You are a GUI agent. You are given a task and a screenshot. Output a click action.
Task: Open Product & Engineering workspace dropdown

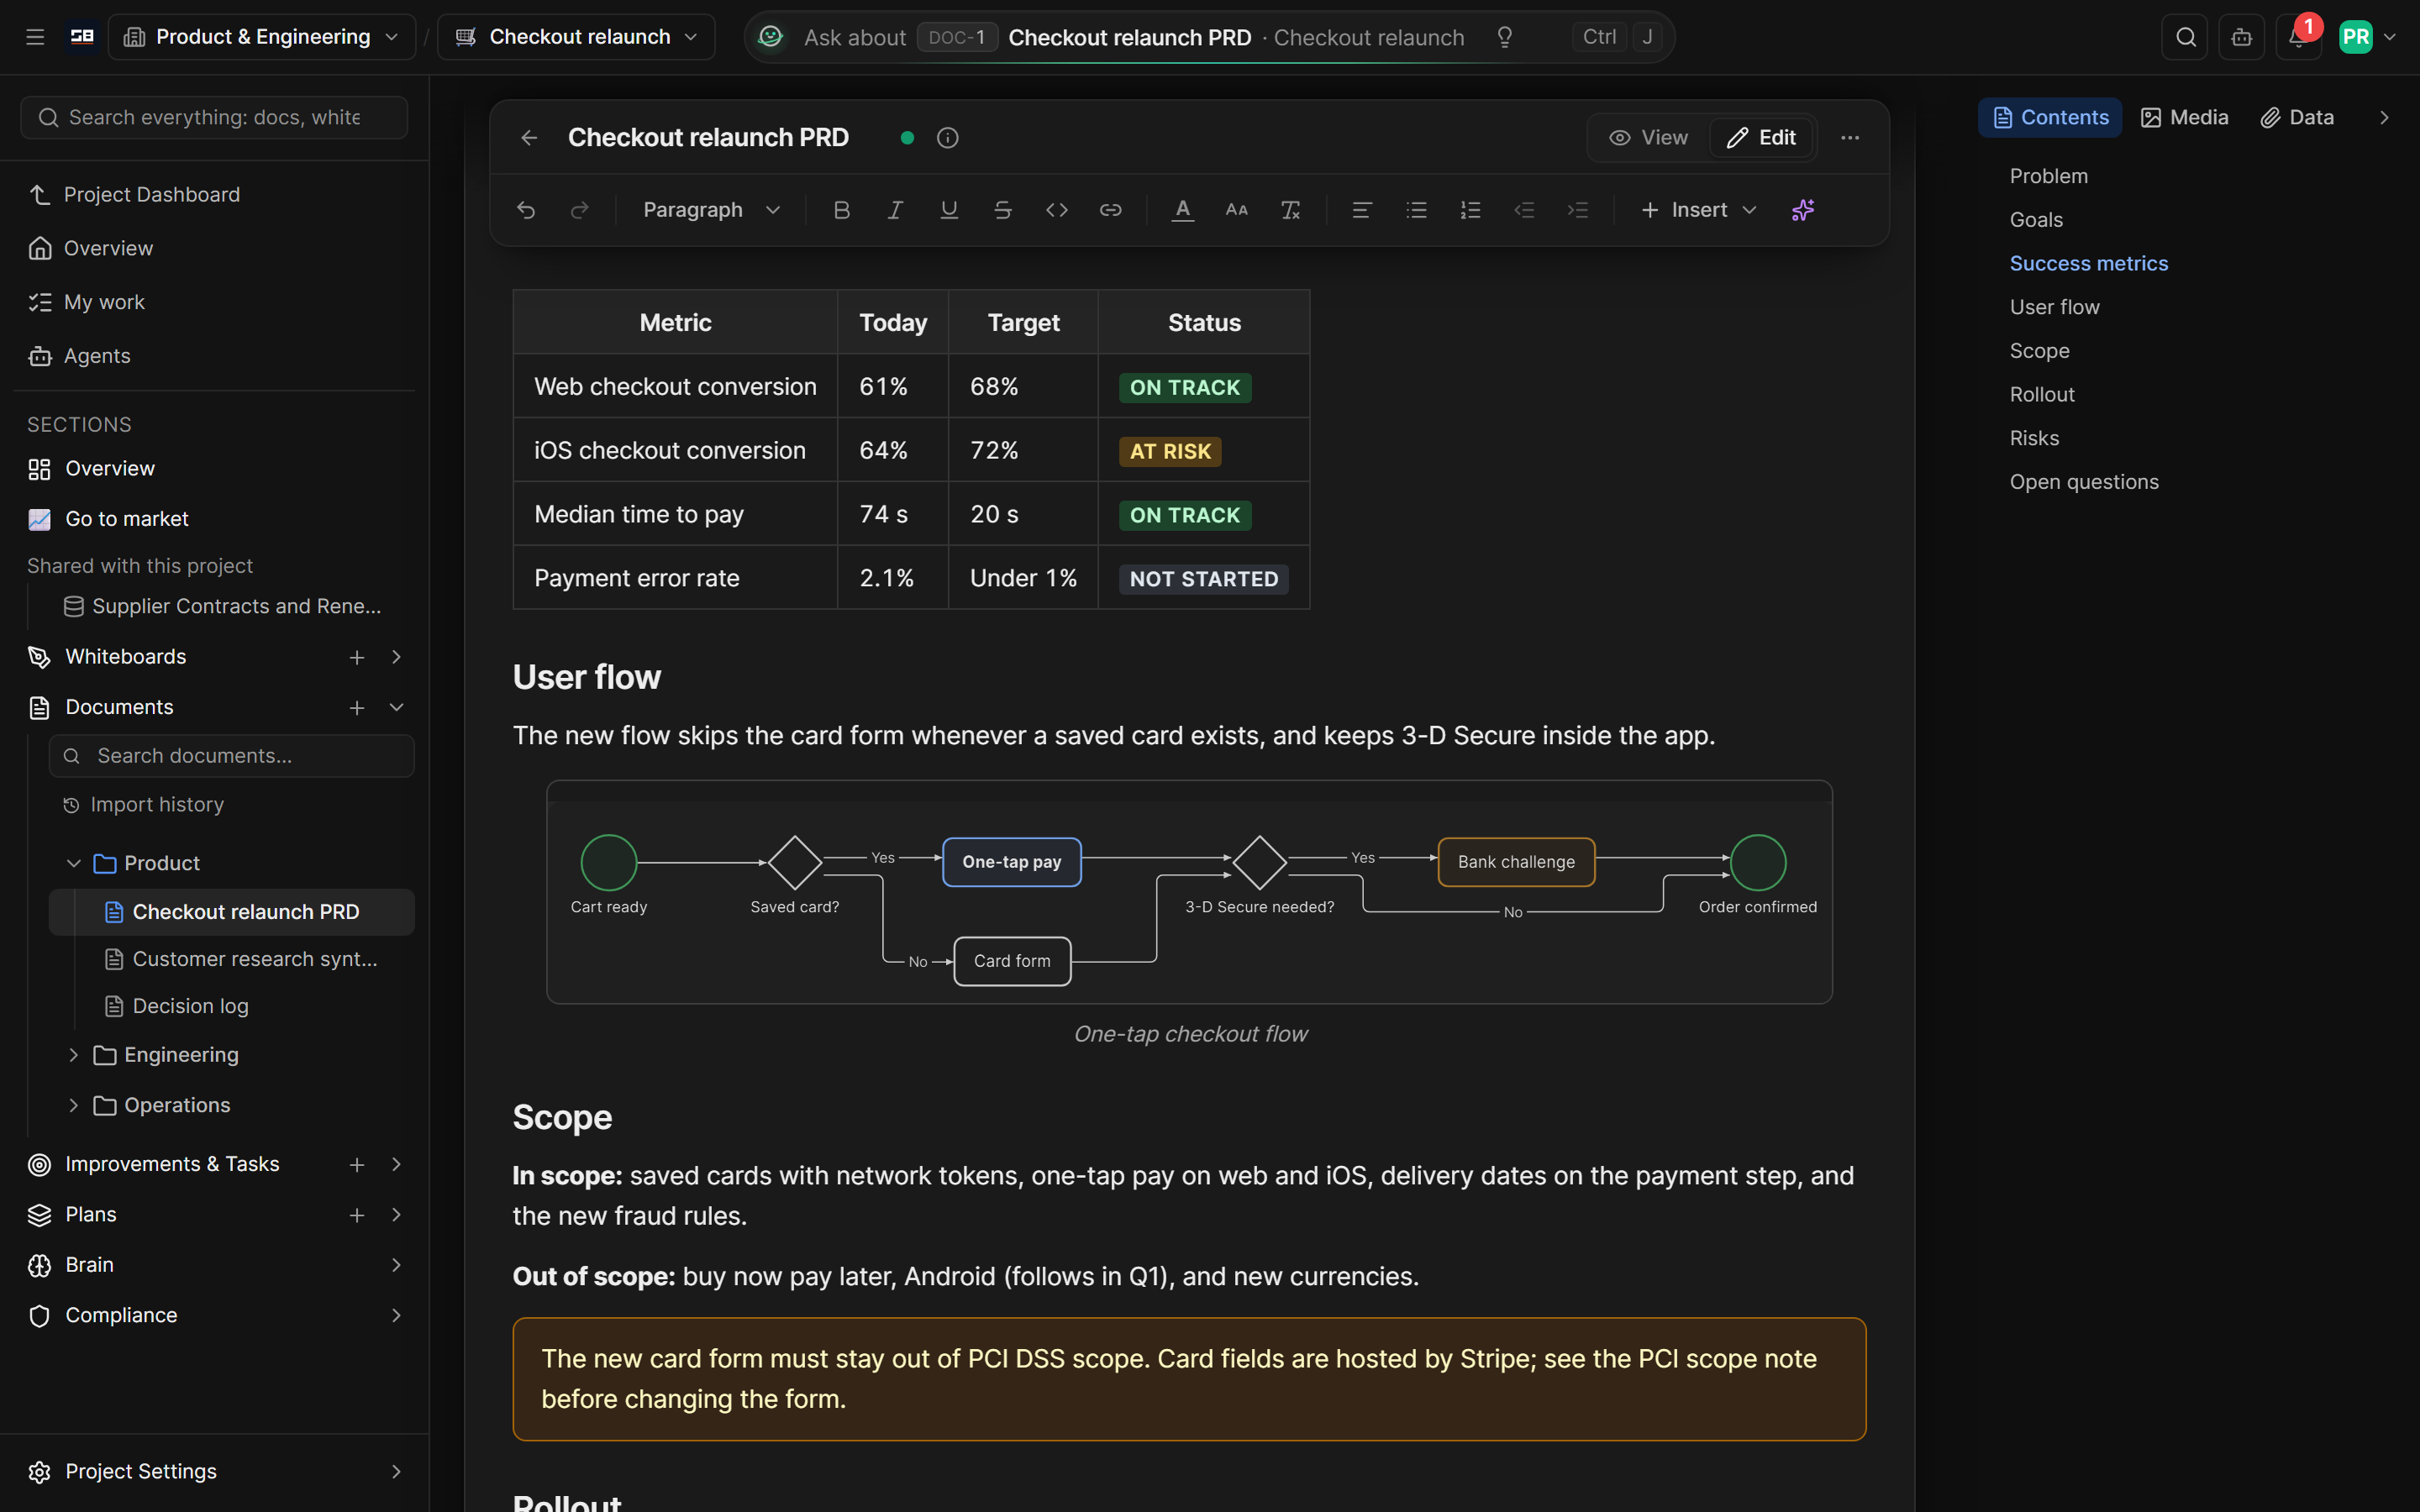click(262, 37)
